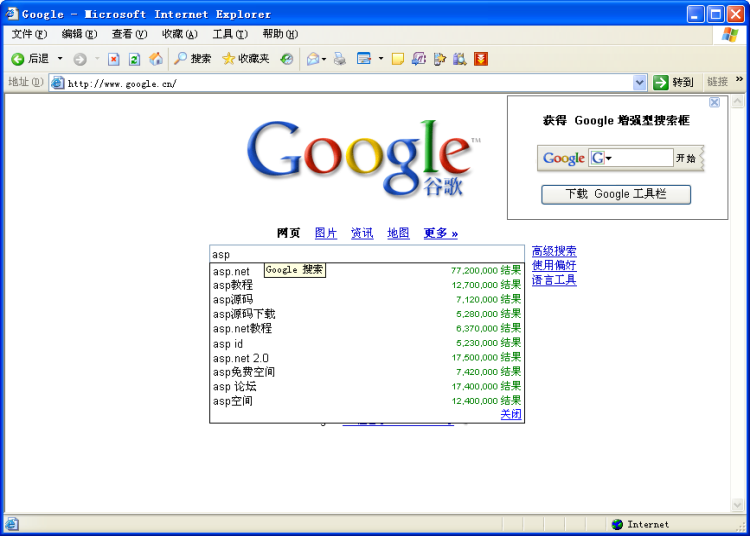The image size is (750, 536).
Task: Select the asp.net教程 suggestion
Action: click(367, 328)
